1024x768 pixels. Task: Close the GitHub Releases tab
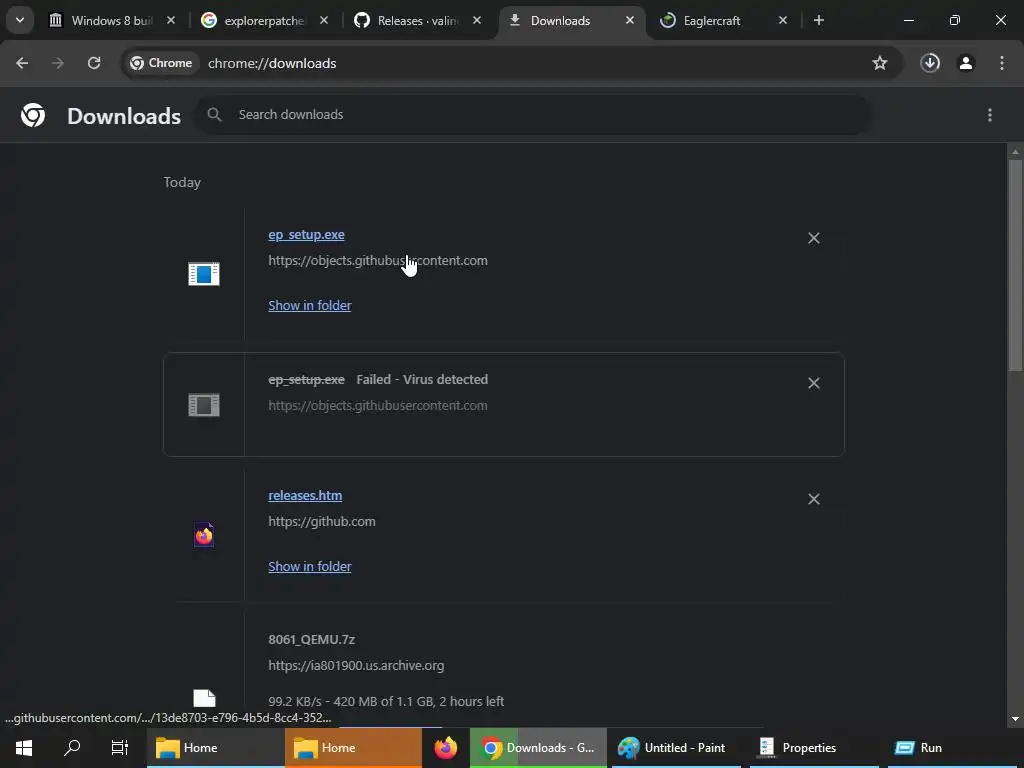[477, 20]
